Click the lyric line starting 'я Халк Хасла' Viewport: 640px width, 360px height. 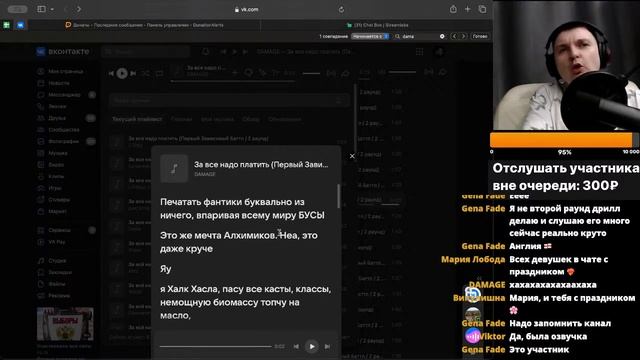(x=246, y=302)
